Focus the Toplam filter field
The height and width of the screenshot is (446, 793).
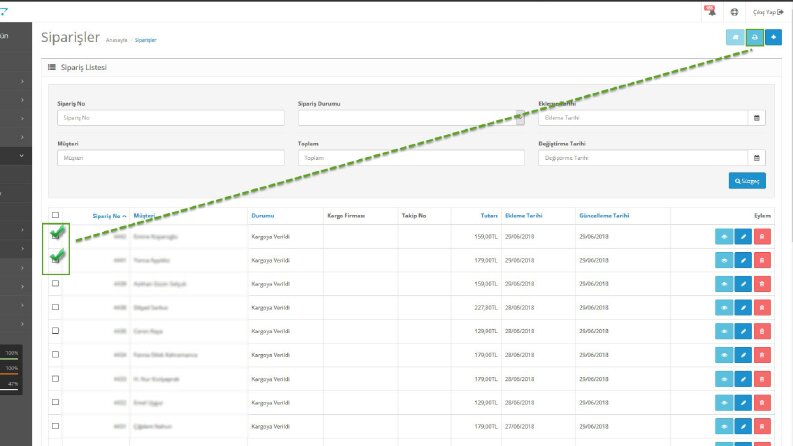[411, 158]
